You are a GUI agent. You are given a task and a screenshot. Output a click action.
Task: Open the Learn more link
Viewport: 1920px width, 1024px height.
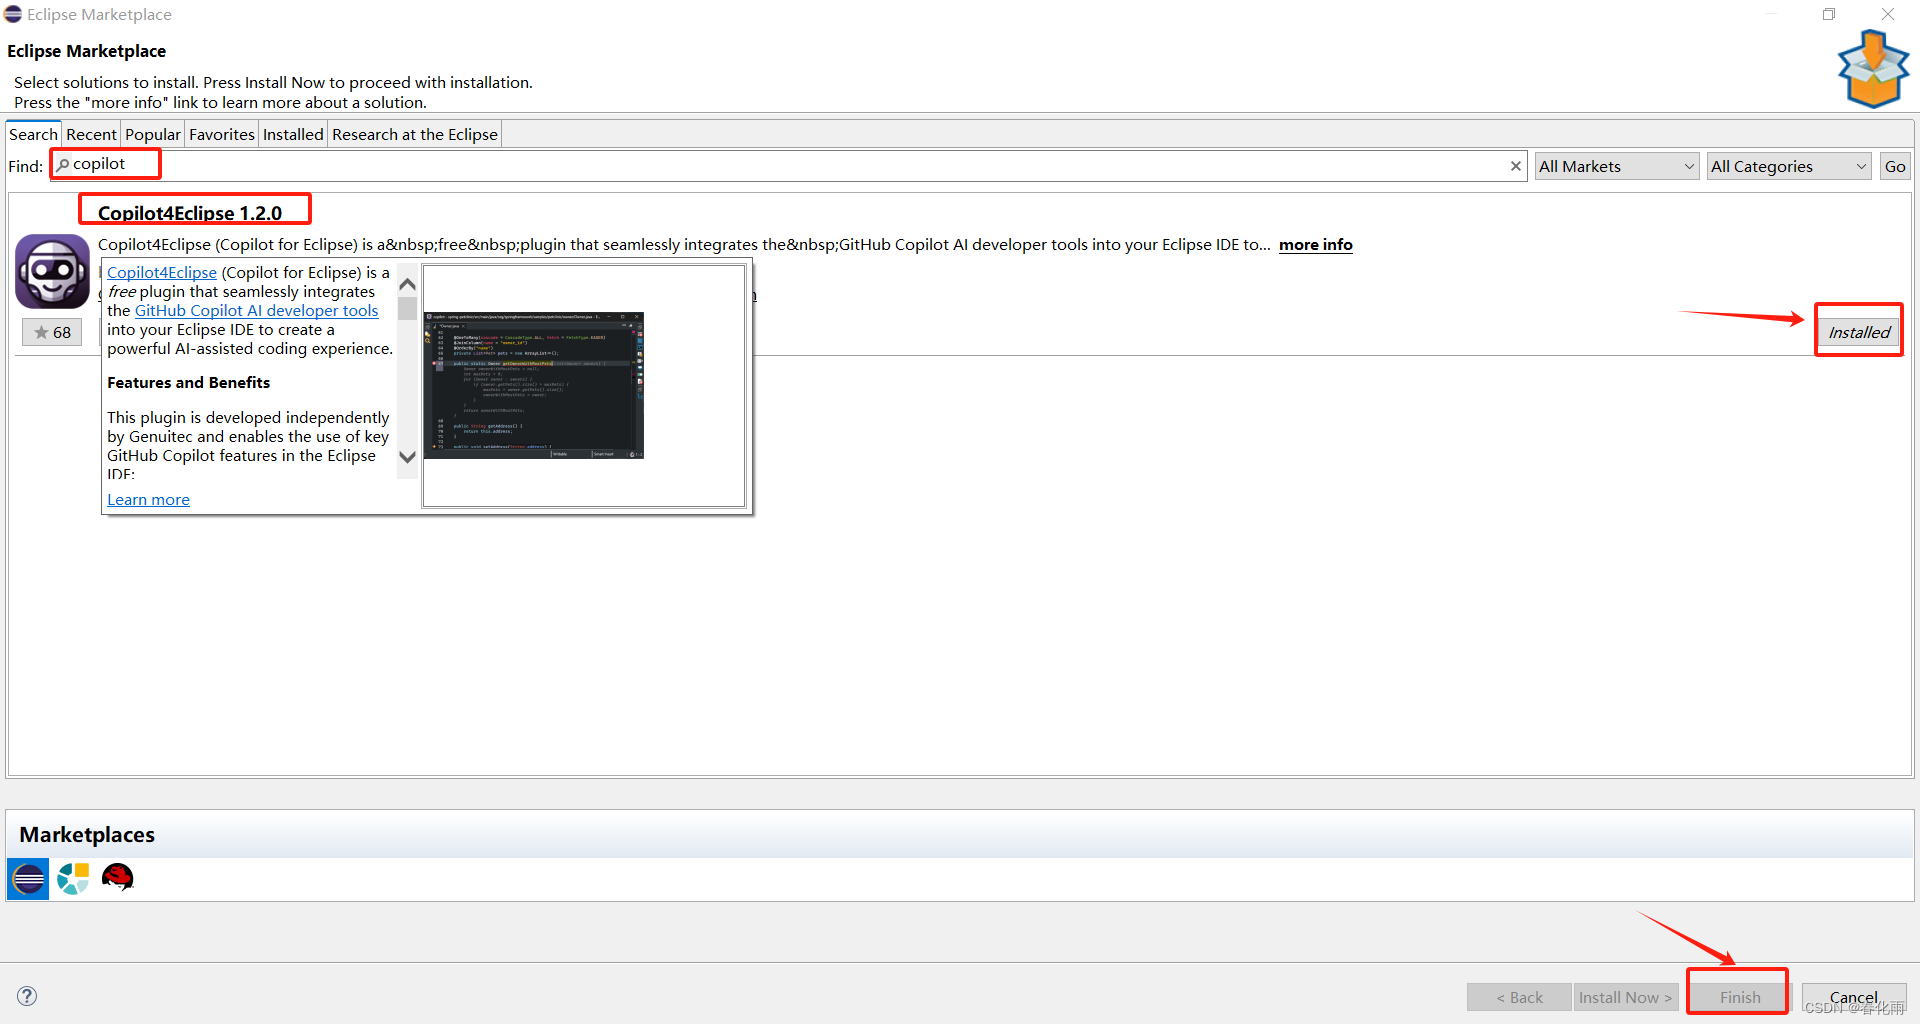pyautogui.click(x=148, y=499)
